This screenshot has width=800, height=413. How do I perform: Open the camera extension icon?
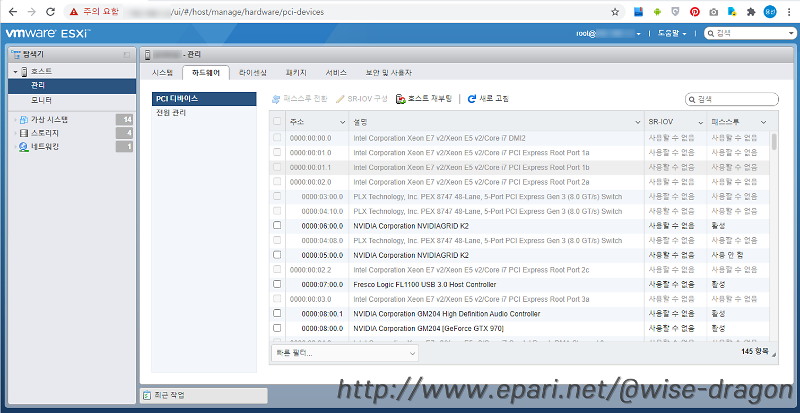(714, 12)
